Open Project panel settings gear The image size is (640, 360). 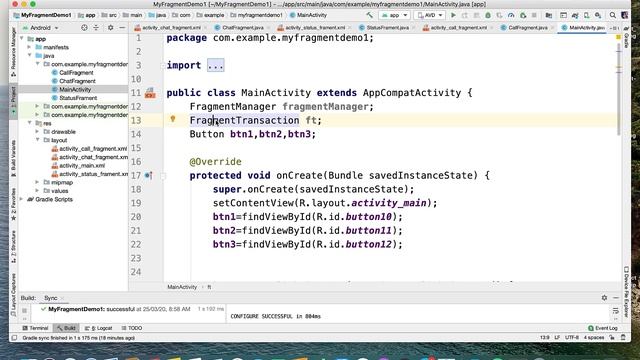pos(111,28)
